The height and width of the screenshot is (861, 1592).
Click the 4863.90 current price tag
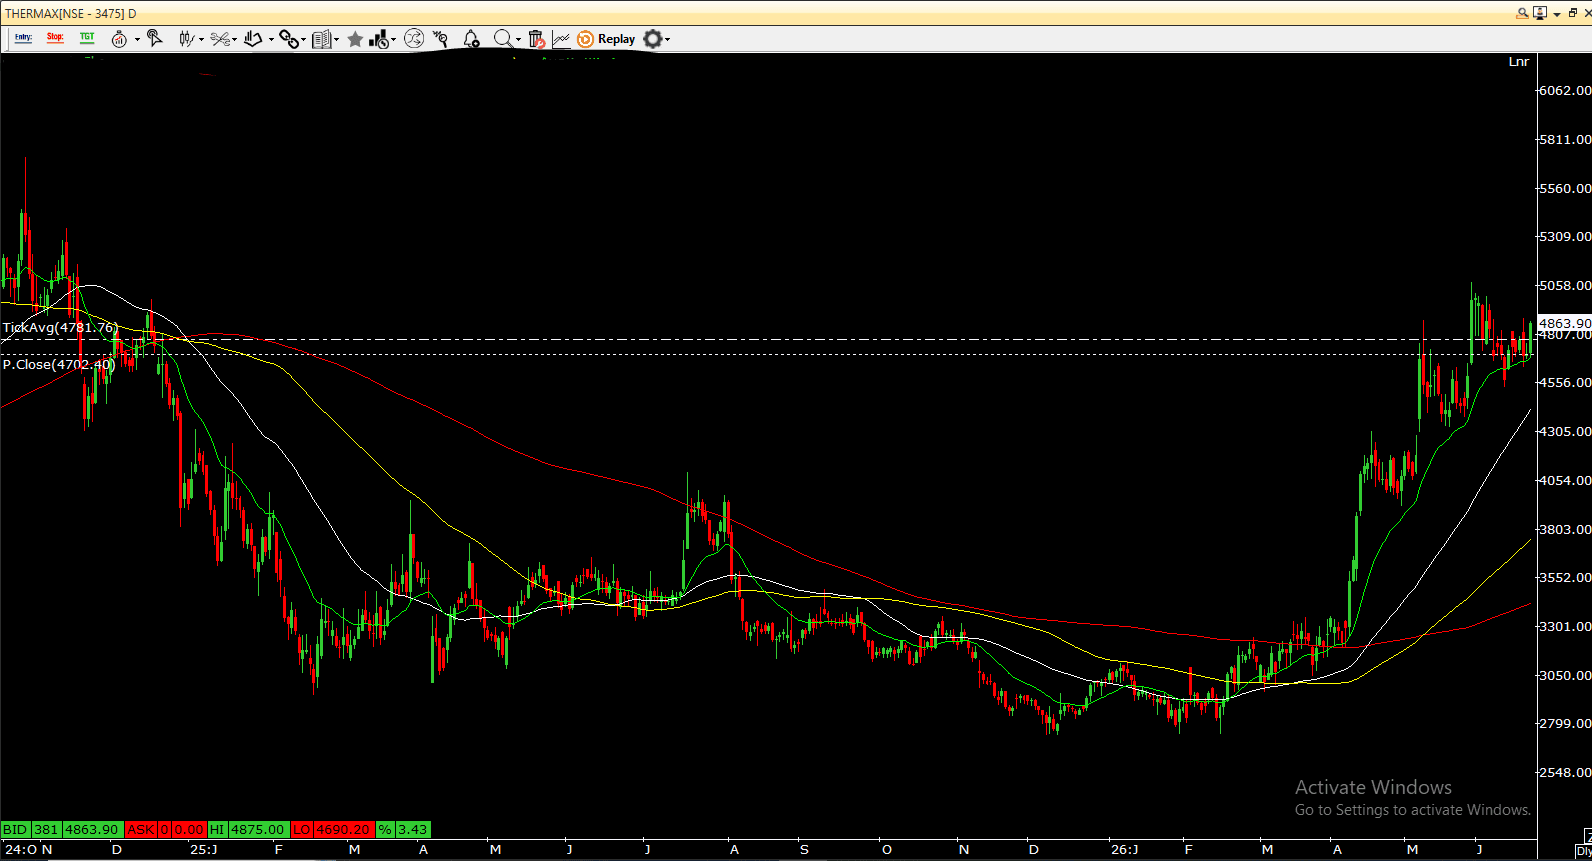click(1564, 323)
